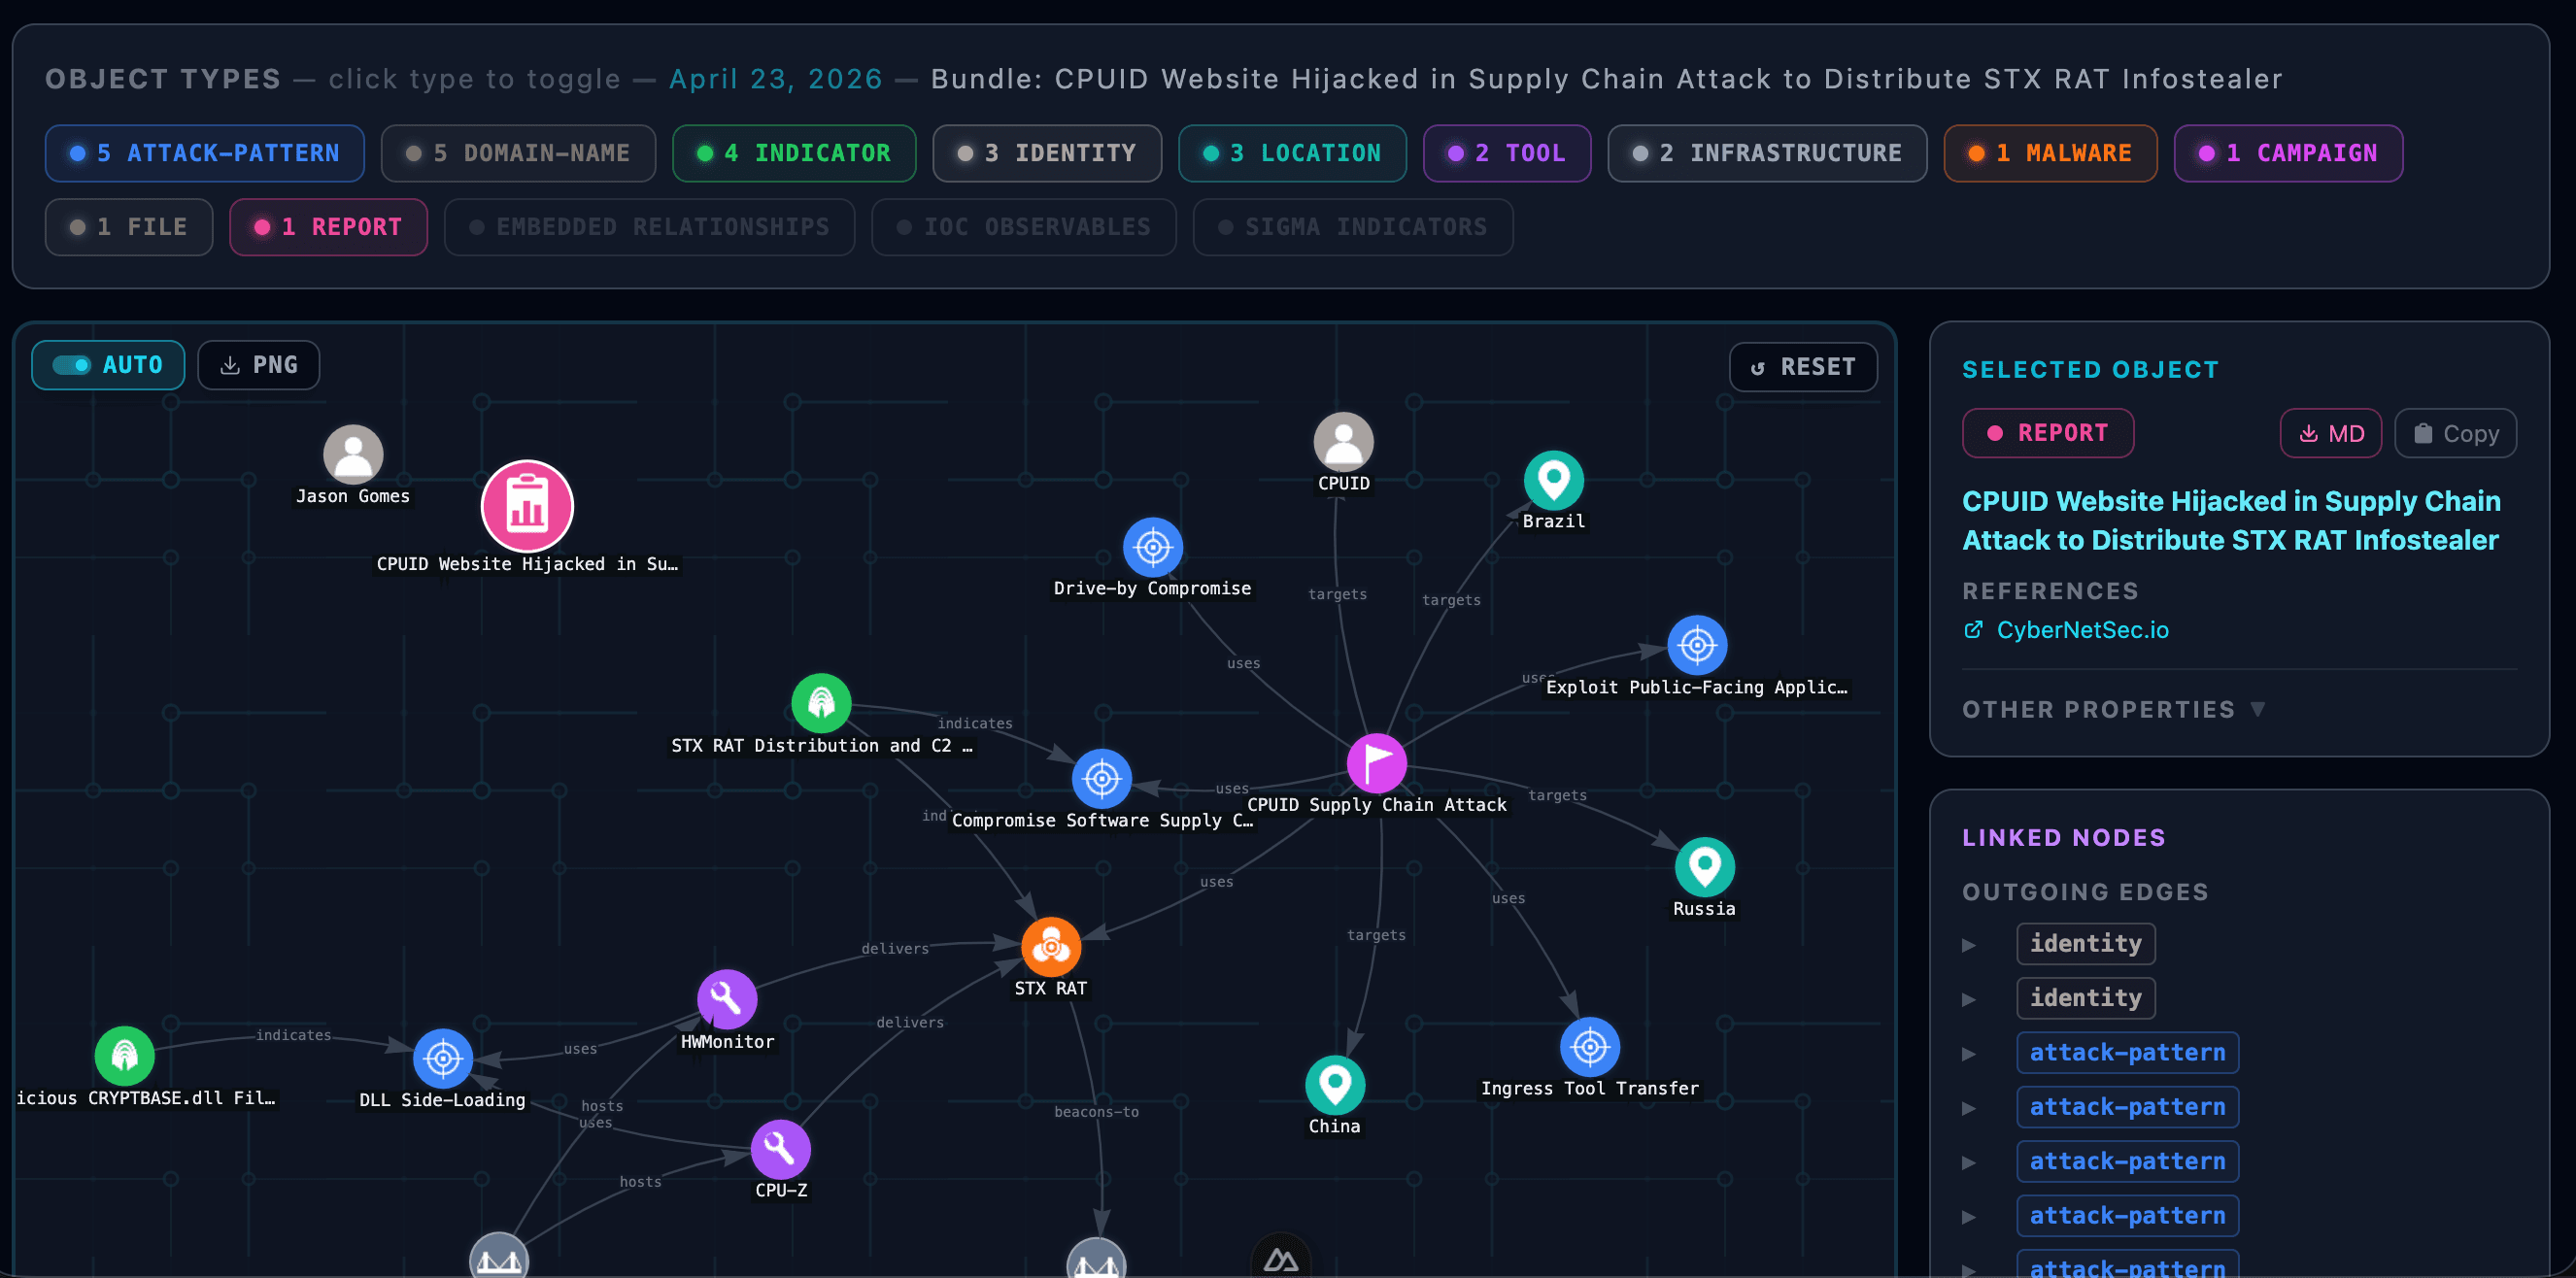This screenshot has width=2576, height=1278.
Task: Select the HWMonitor tool node icon
Action: pos(726,999)
